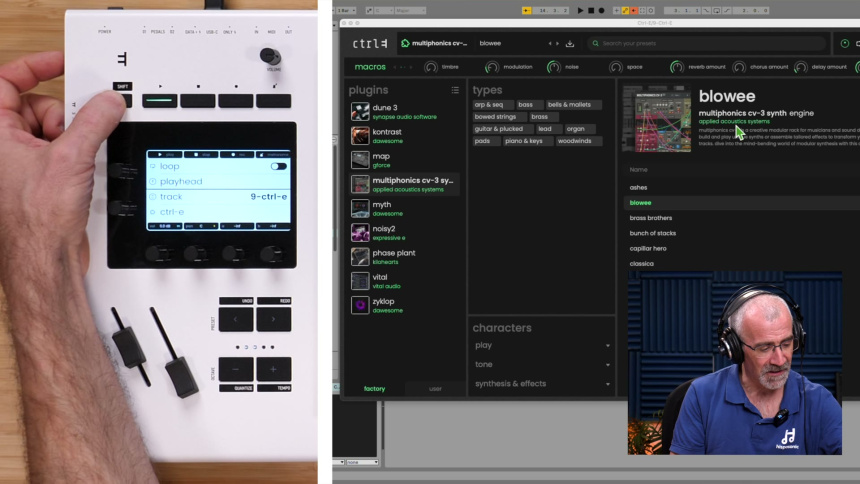Viewport: 860px width, 484px height.
Task: Toggle the automation arm icon
Action: click(625, 10)
